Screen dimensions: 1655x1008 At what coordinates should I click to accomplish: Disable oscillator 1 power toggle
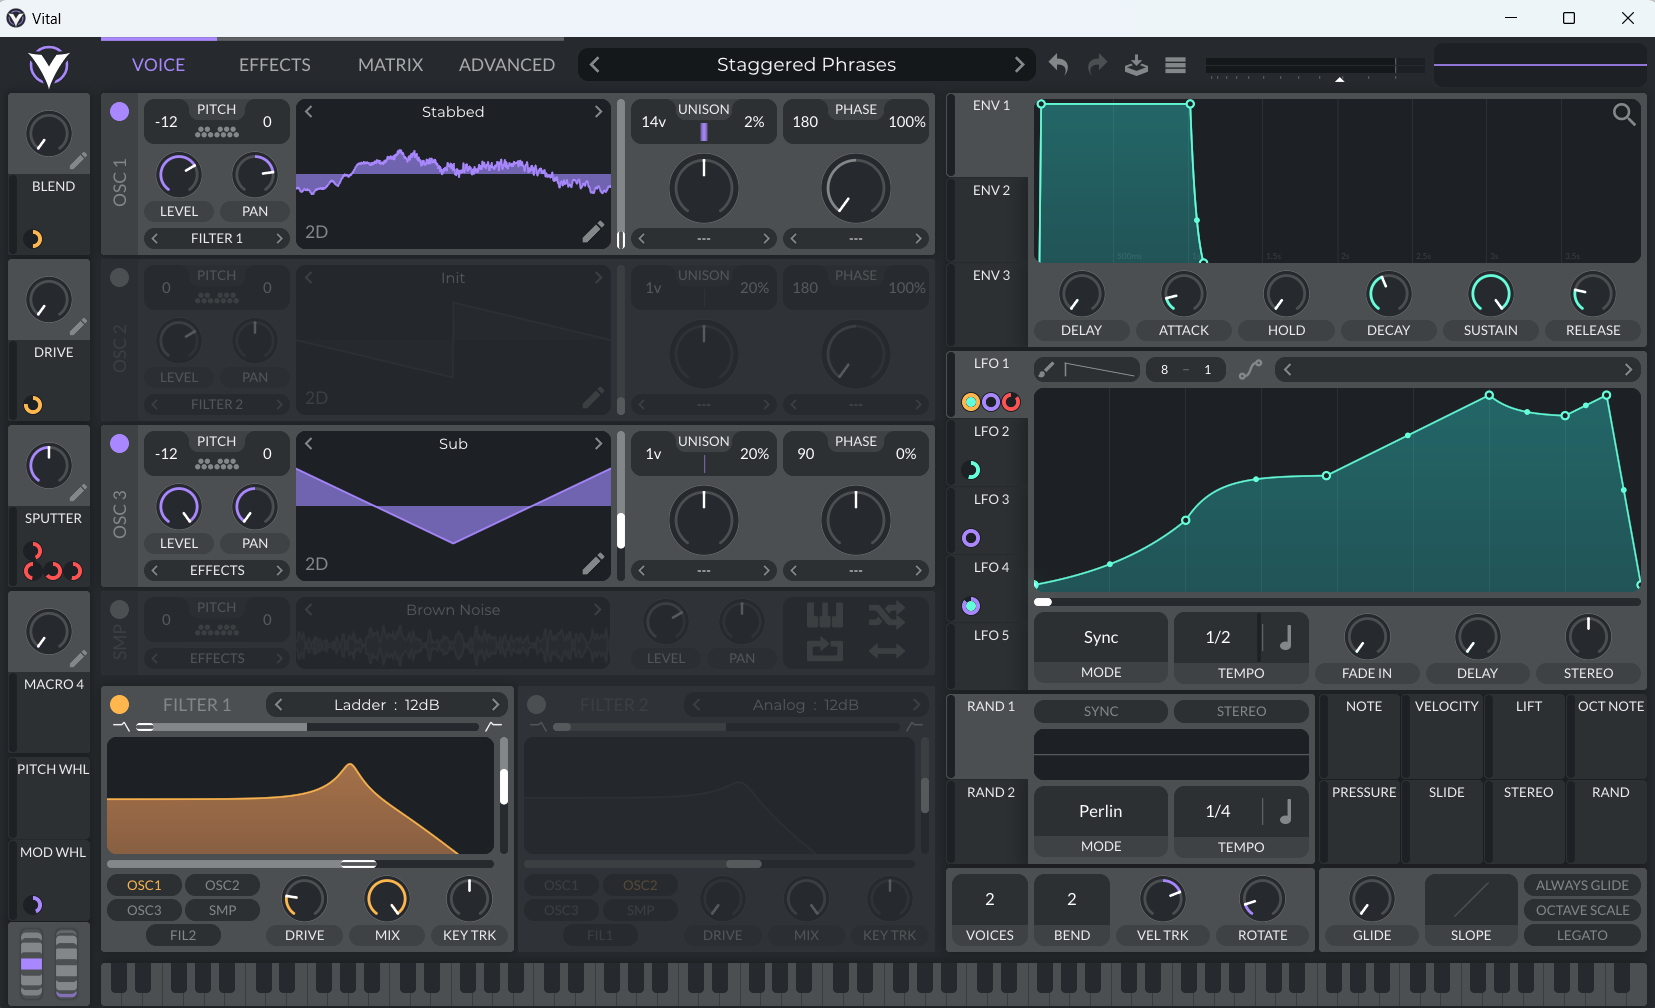pos(120,111)
